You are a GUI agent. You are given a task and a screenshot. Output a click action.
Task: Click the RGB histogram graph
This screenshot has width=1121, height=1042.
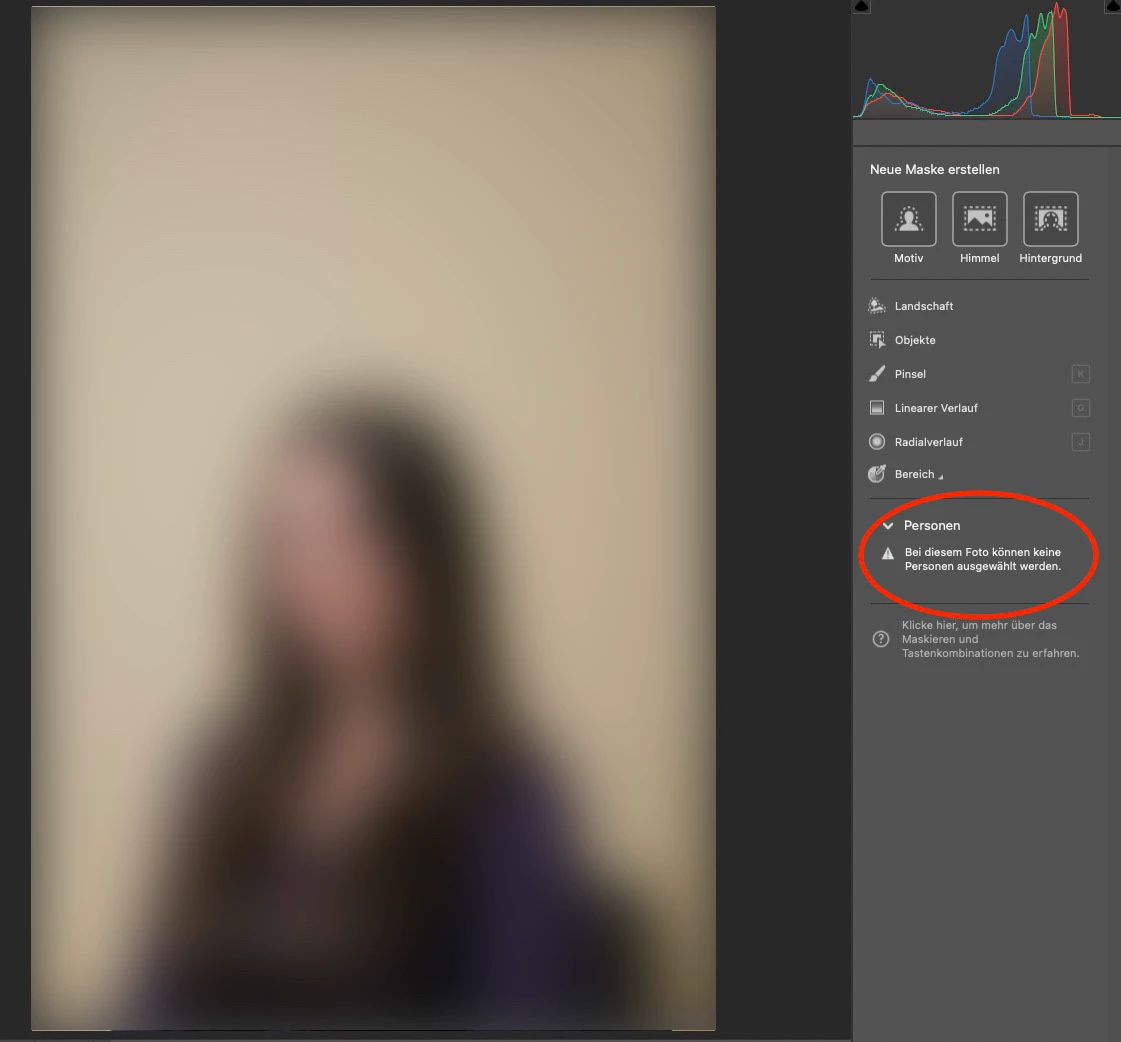[987, 60]
